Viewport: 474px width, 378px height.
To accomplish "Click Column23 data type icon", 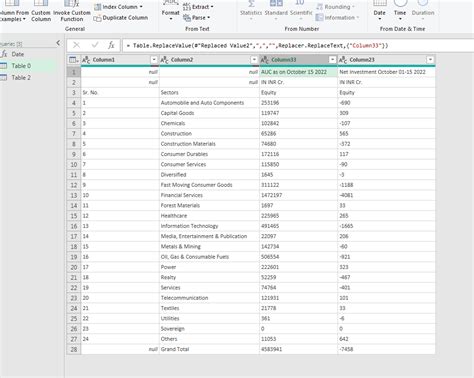I will coord(343,60).
